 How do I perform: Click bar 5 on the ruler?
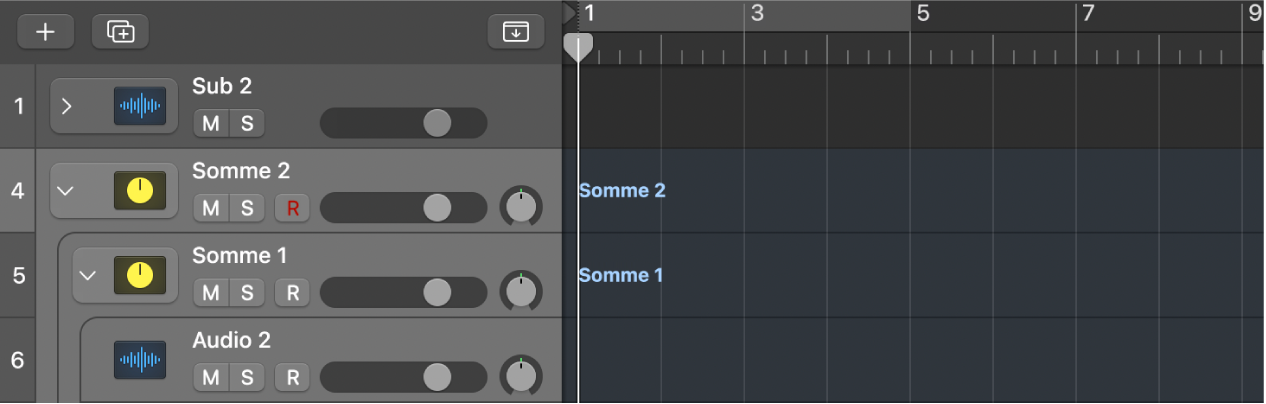pyautogui.click(x=923, y=13)
